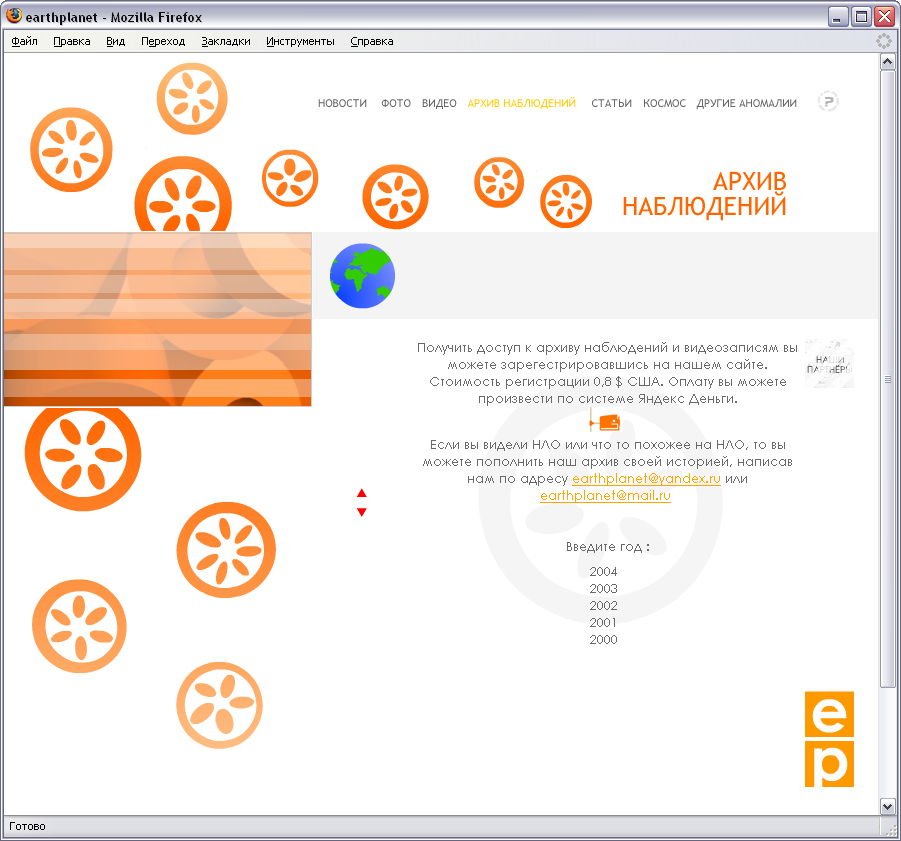Click the red down arrow
The image size is (901, 841).
coord(361,512)
